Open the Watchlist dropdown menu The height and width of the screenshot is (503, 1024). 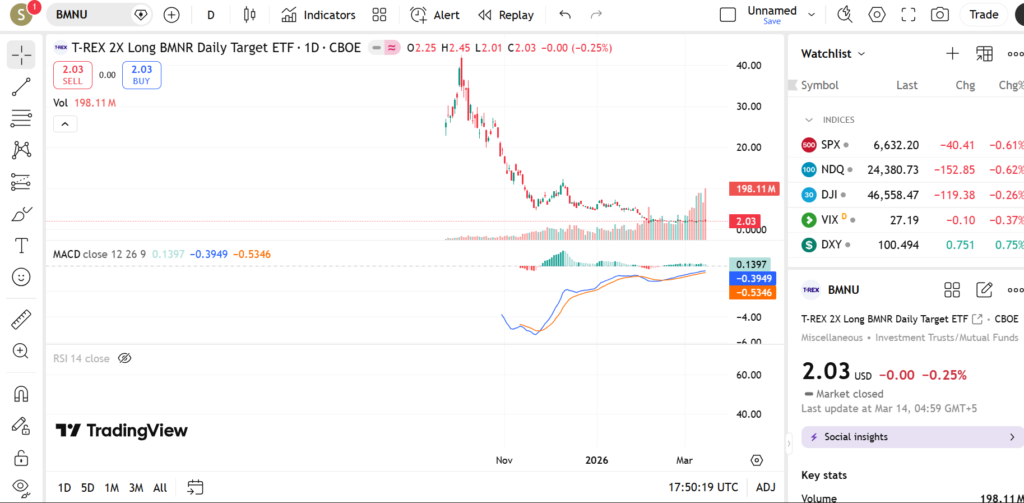[833, 54]
